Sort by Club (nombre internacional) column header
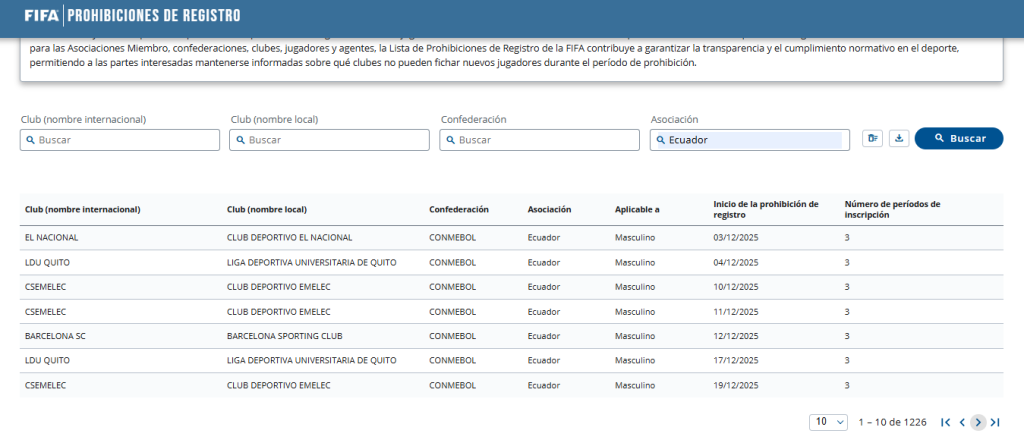This screenshot has width=1024, height=446. 82,210
